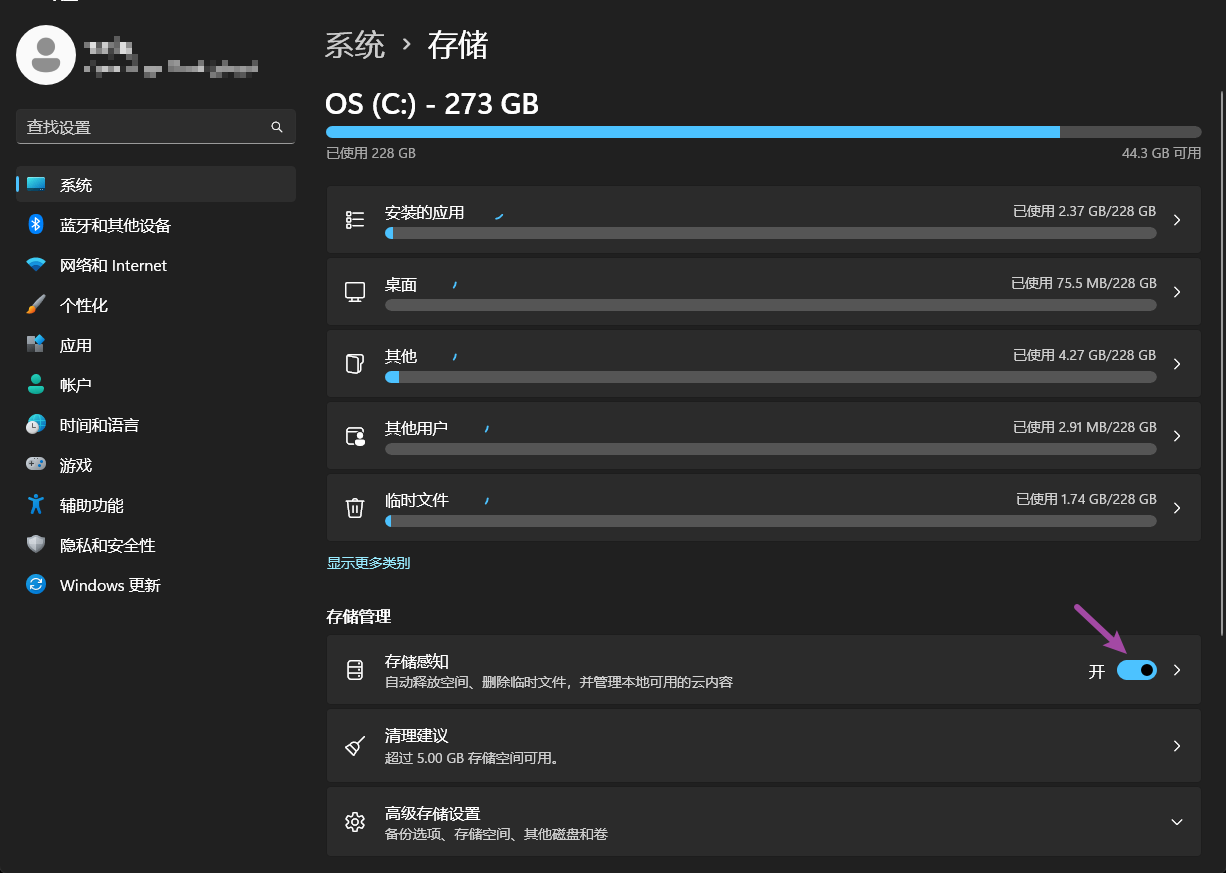
Task: Go to 网络和 Internet settings
Action: pyautogui.click(x=156, y=265)
